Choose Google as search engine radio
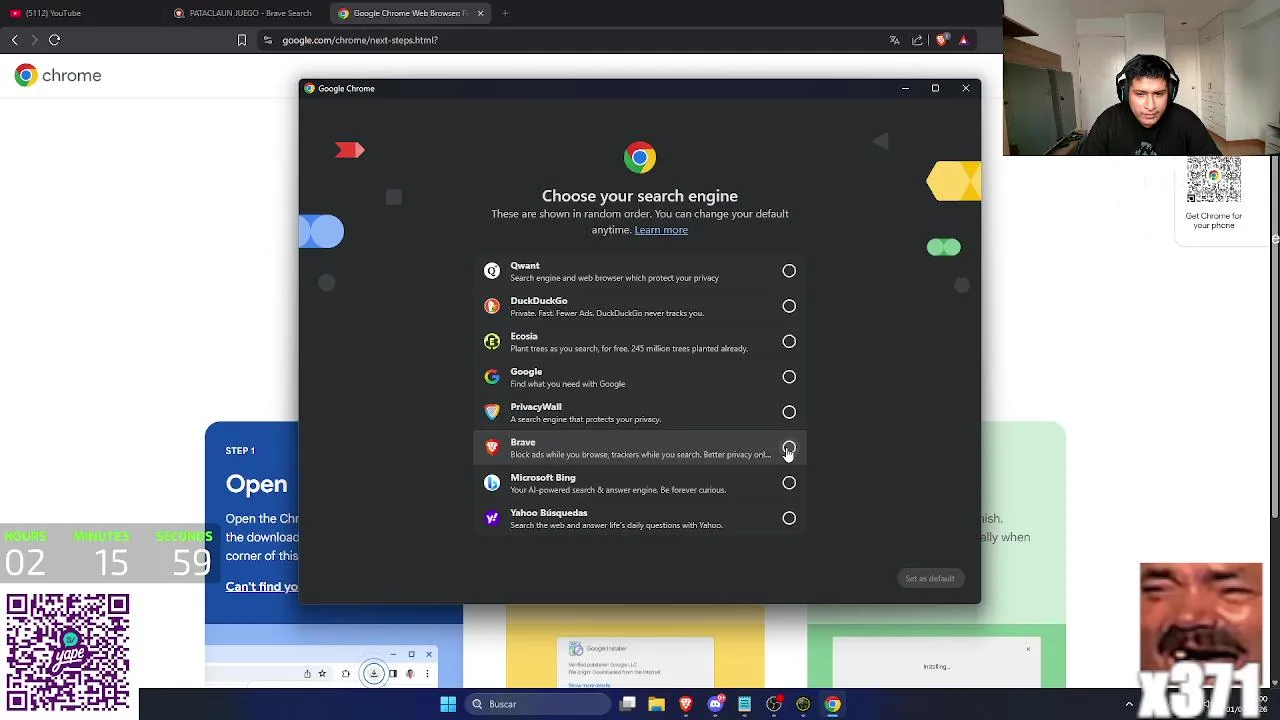Viewport: 1280px width, 720px height. (x=789, y=377)
